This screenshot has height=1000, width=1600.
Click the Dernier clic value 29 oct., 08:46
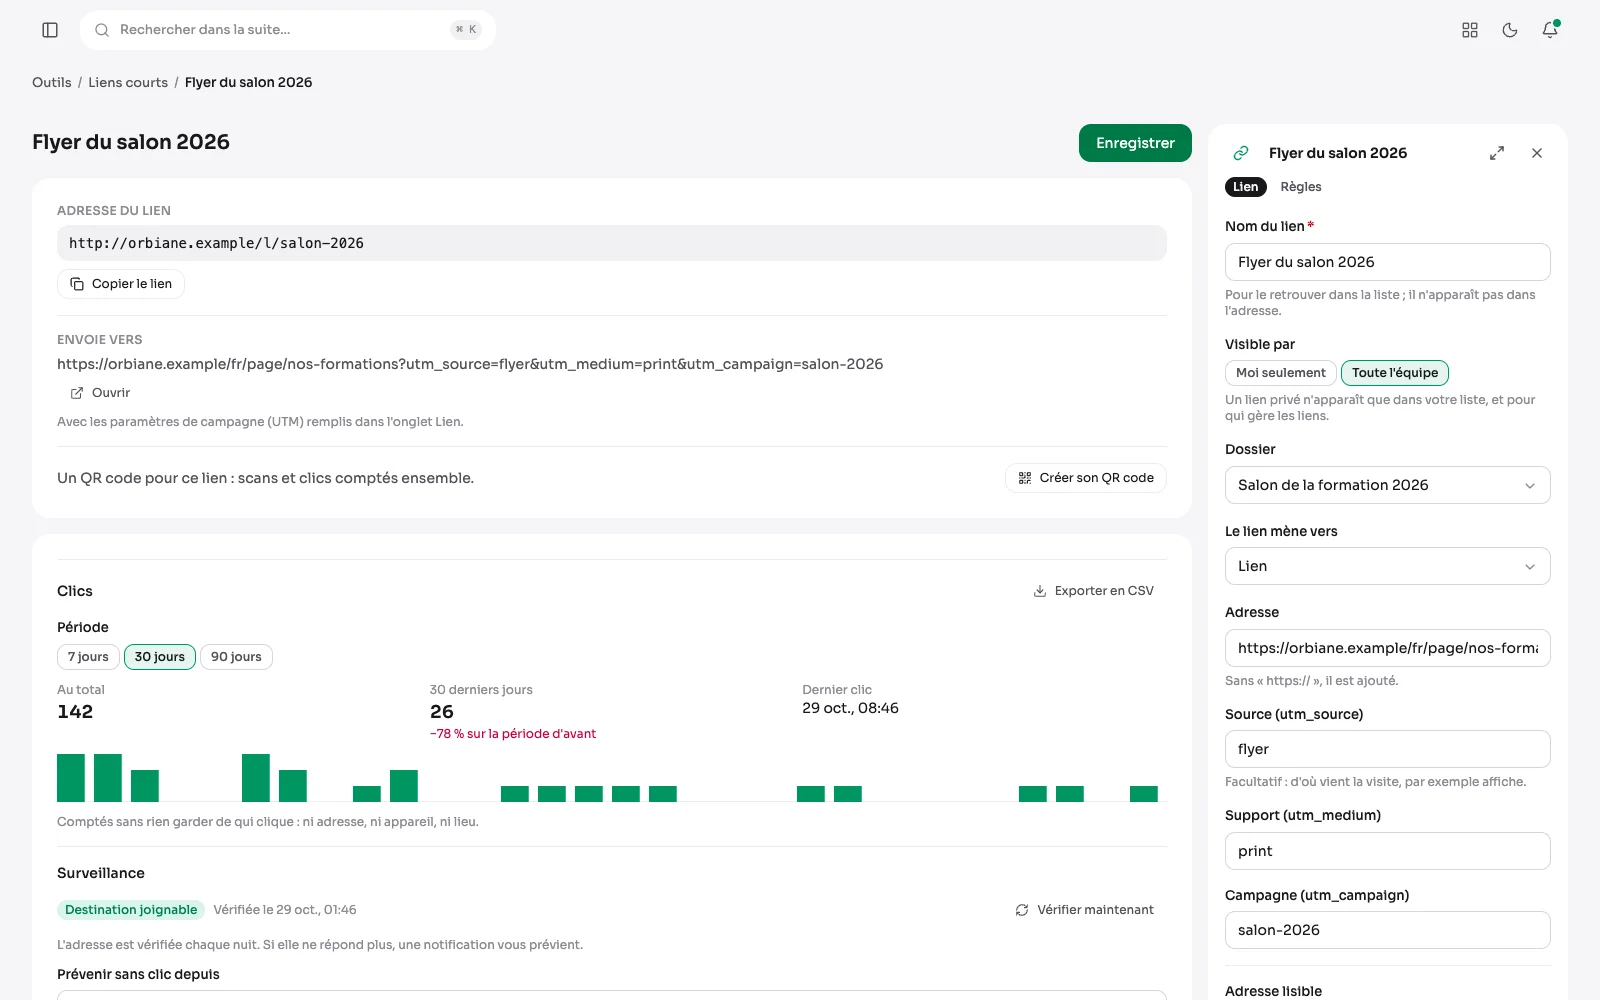[x=850, y=708]
